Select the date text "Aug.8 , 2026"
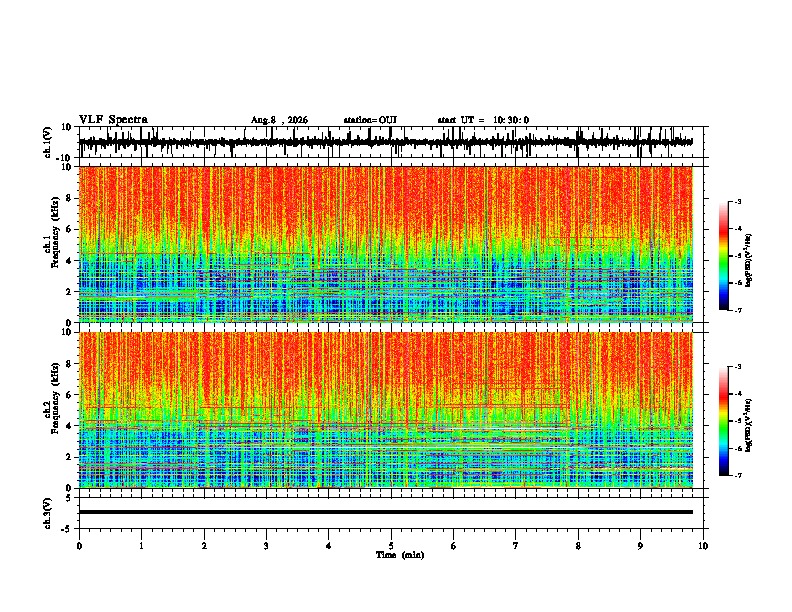This screenshot has width=792, height=612. 279,120
